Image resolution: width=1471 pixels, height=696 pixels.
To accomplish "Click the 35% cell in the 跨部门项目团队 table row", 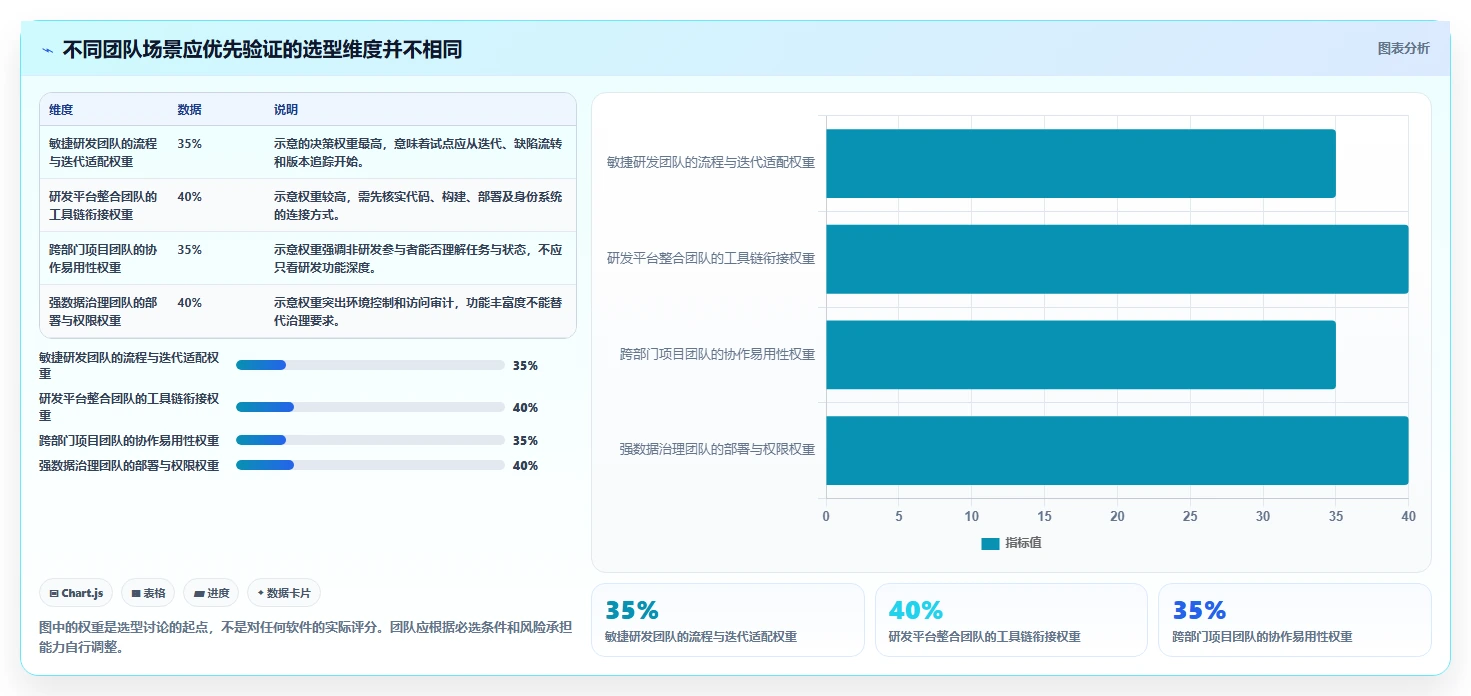I will (x=189, y=250).
